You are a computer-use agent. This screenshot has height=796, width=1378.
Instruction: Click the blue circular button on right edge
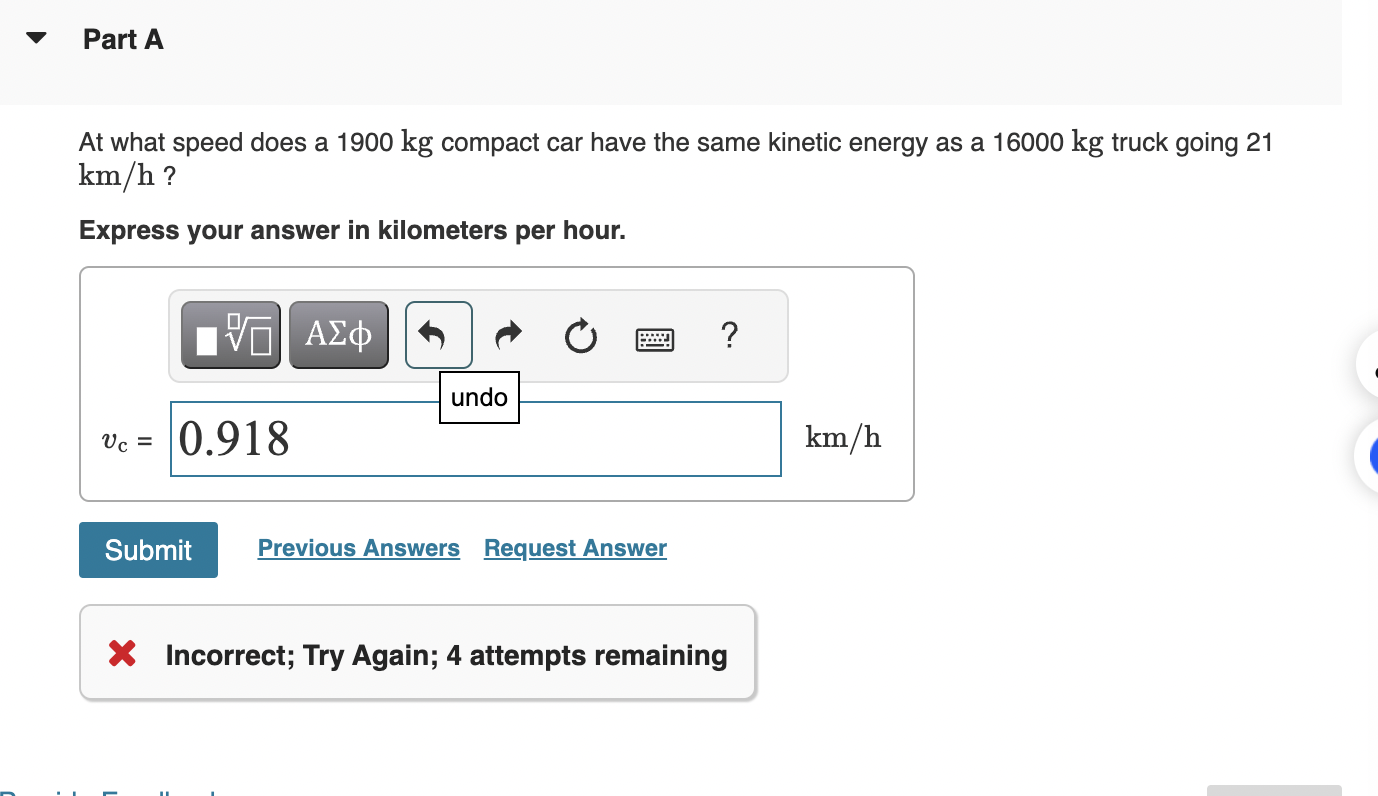[1372, 457]
